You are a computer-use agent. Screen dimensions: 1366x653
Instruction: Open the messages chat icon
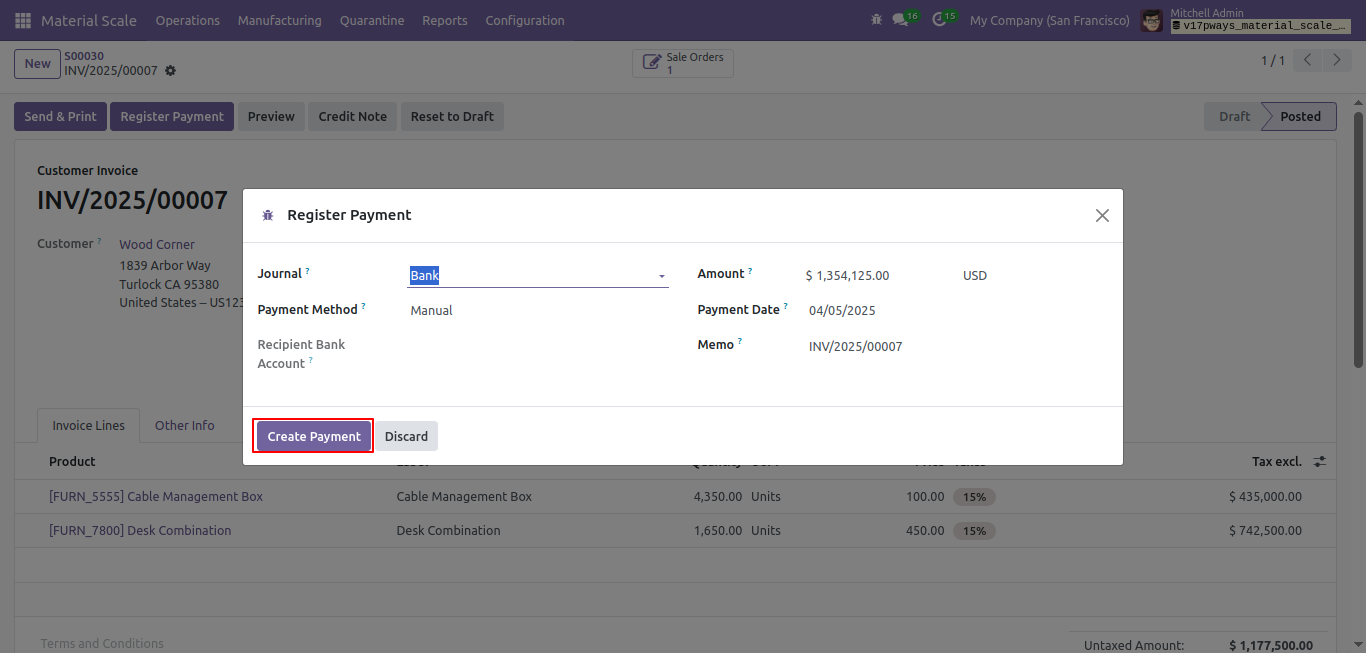pyautogui.click(x=900, y=20)
